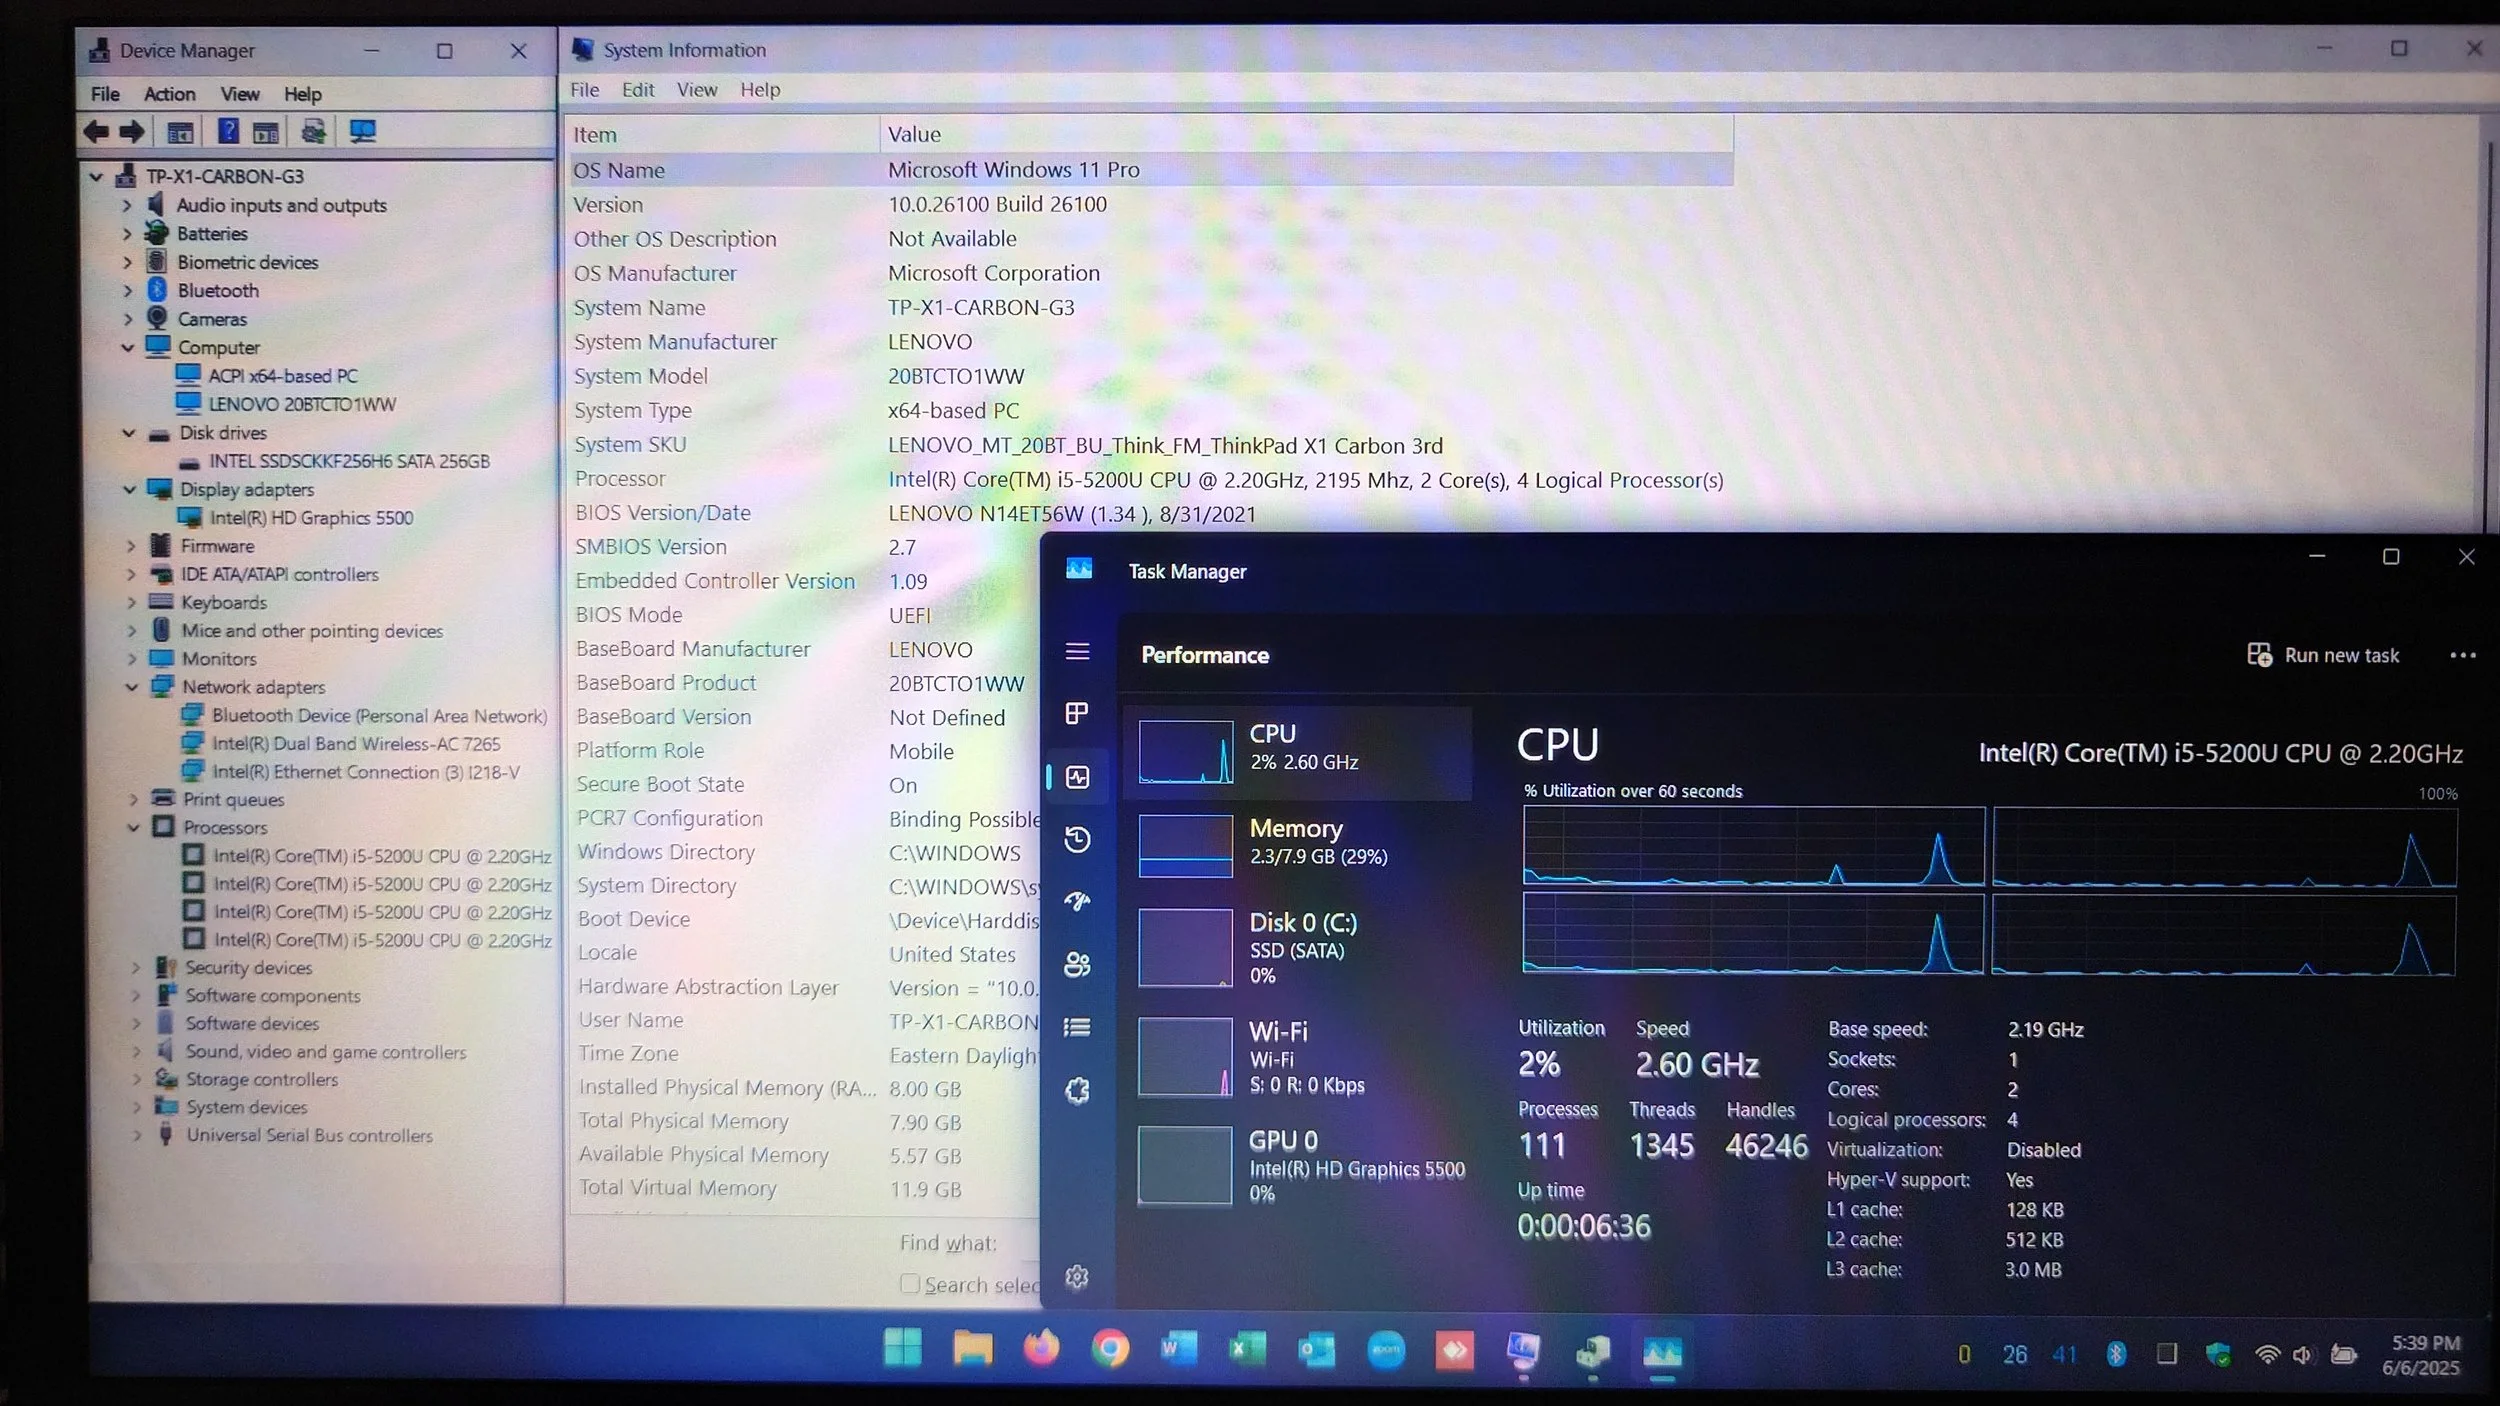Click Scan for hardware changes toolbar icon

click(x=362, y=132)
